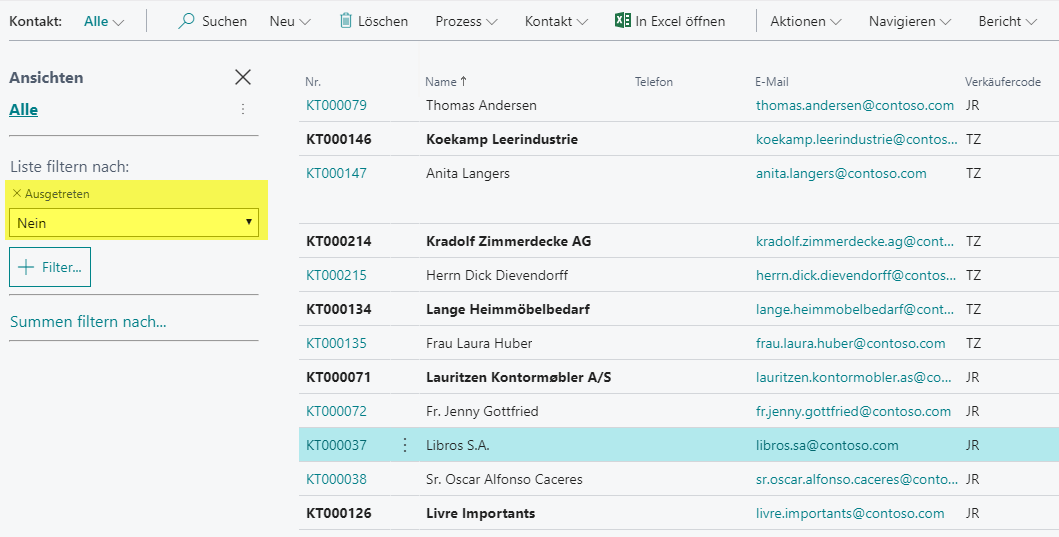
Task: Click company number KT000126
Action: click(338, 513)
